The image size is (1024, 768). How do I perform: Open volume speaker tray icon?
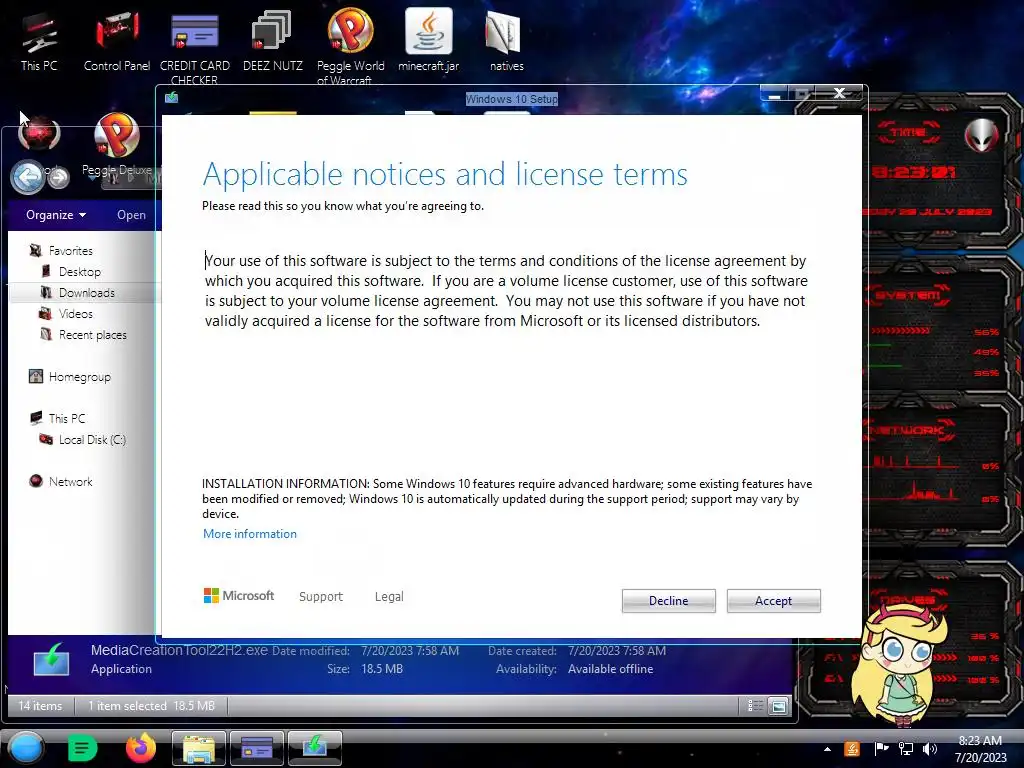929,749
